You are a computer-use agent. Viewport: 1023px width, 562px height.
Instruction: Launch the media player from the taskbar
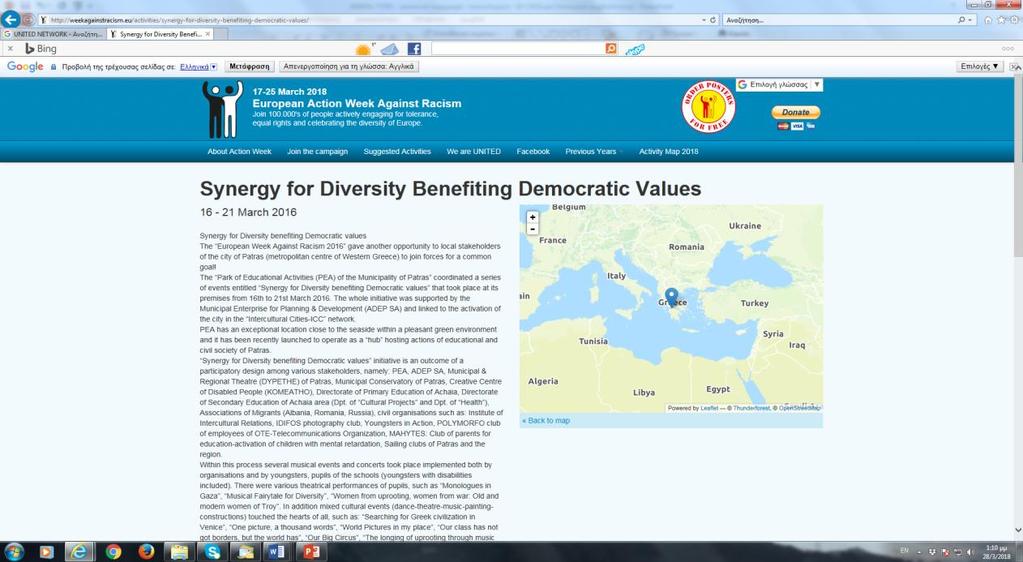(46, 552)
